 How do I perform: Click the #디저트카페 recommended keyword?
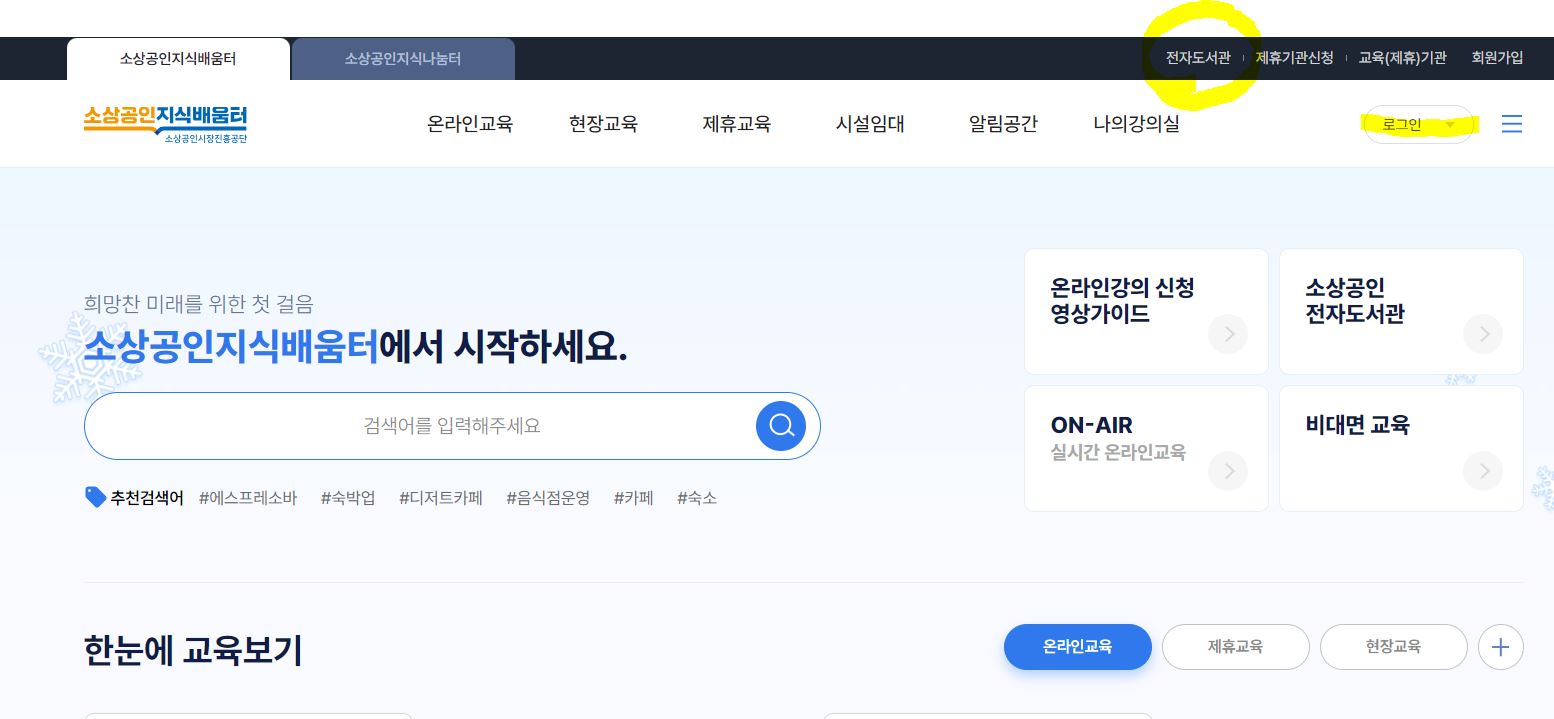[x=440, y=497]
